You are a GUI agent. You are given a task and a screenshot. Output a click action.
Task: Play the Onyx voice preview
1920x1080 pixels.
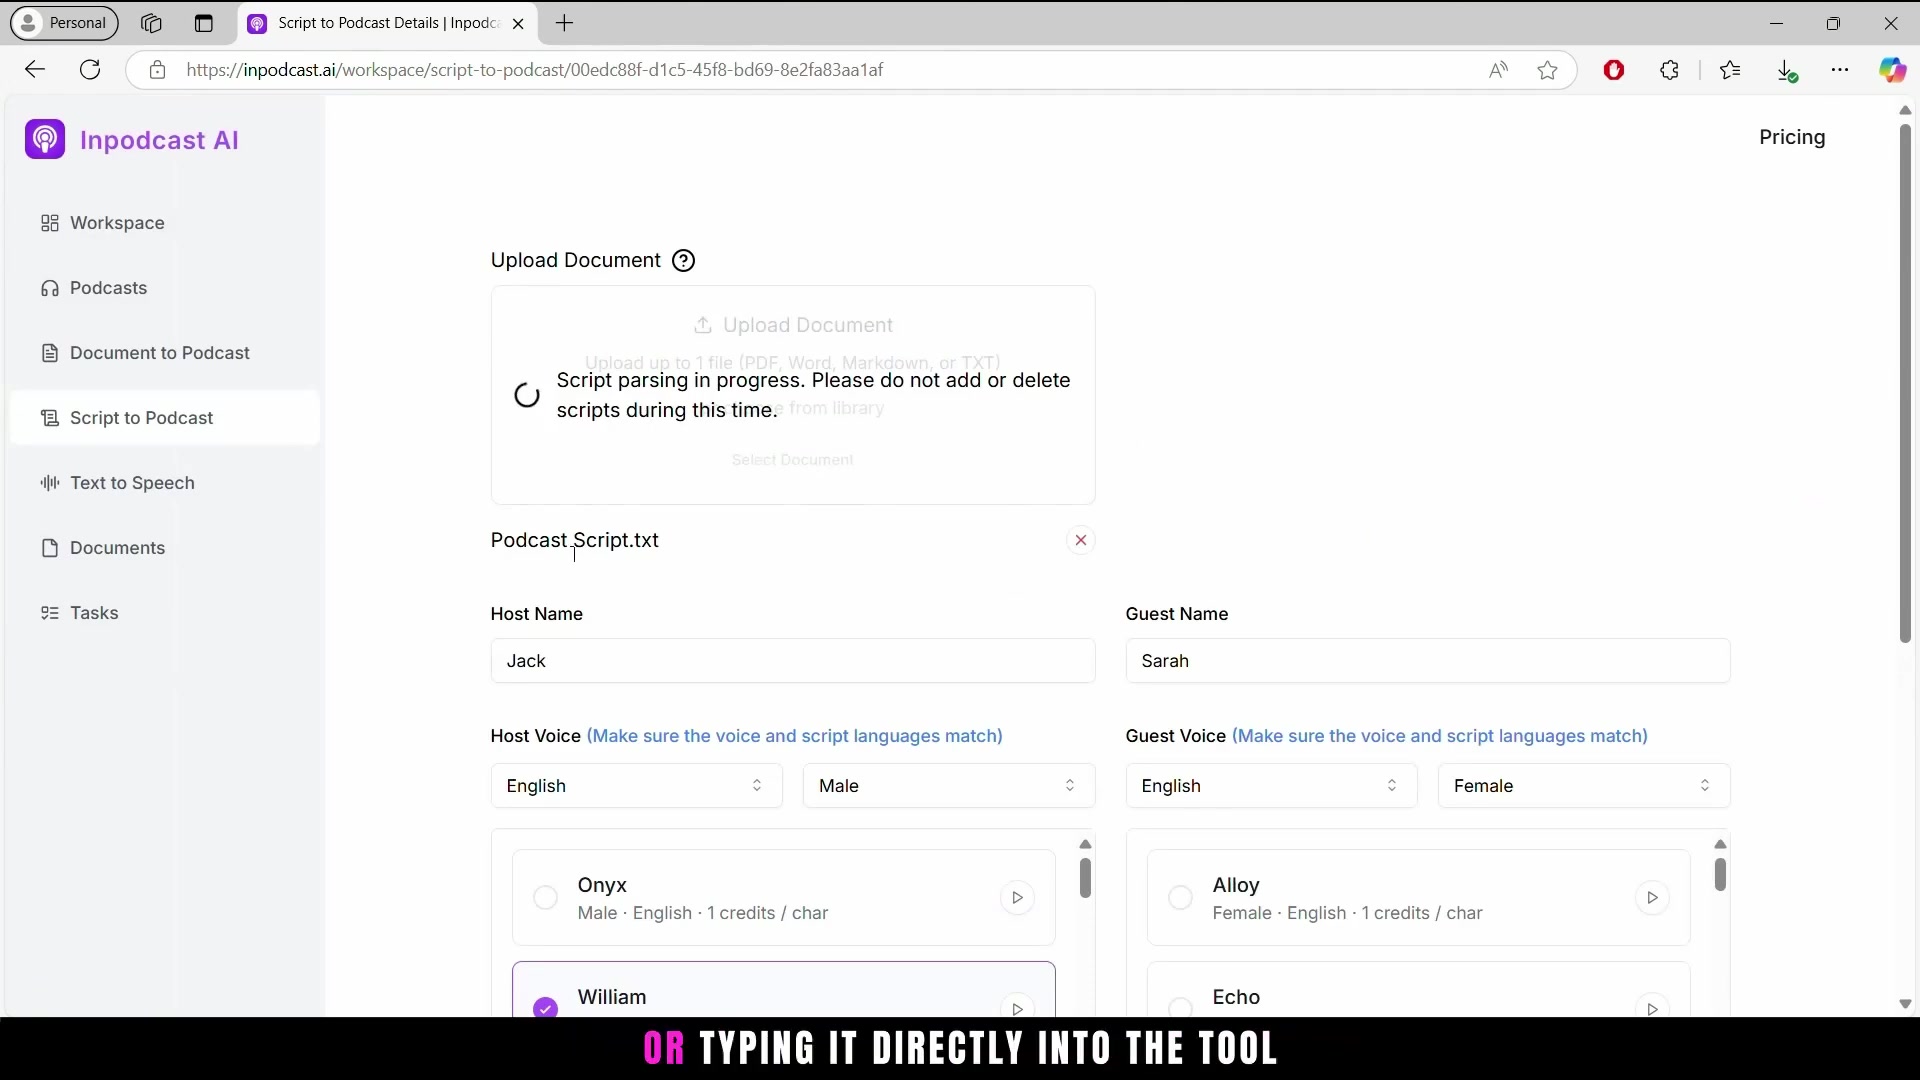(1017, 898)
